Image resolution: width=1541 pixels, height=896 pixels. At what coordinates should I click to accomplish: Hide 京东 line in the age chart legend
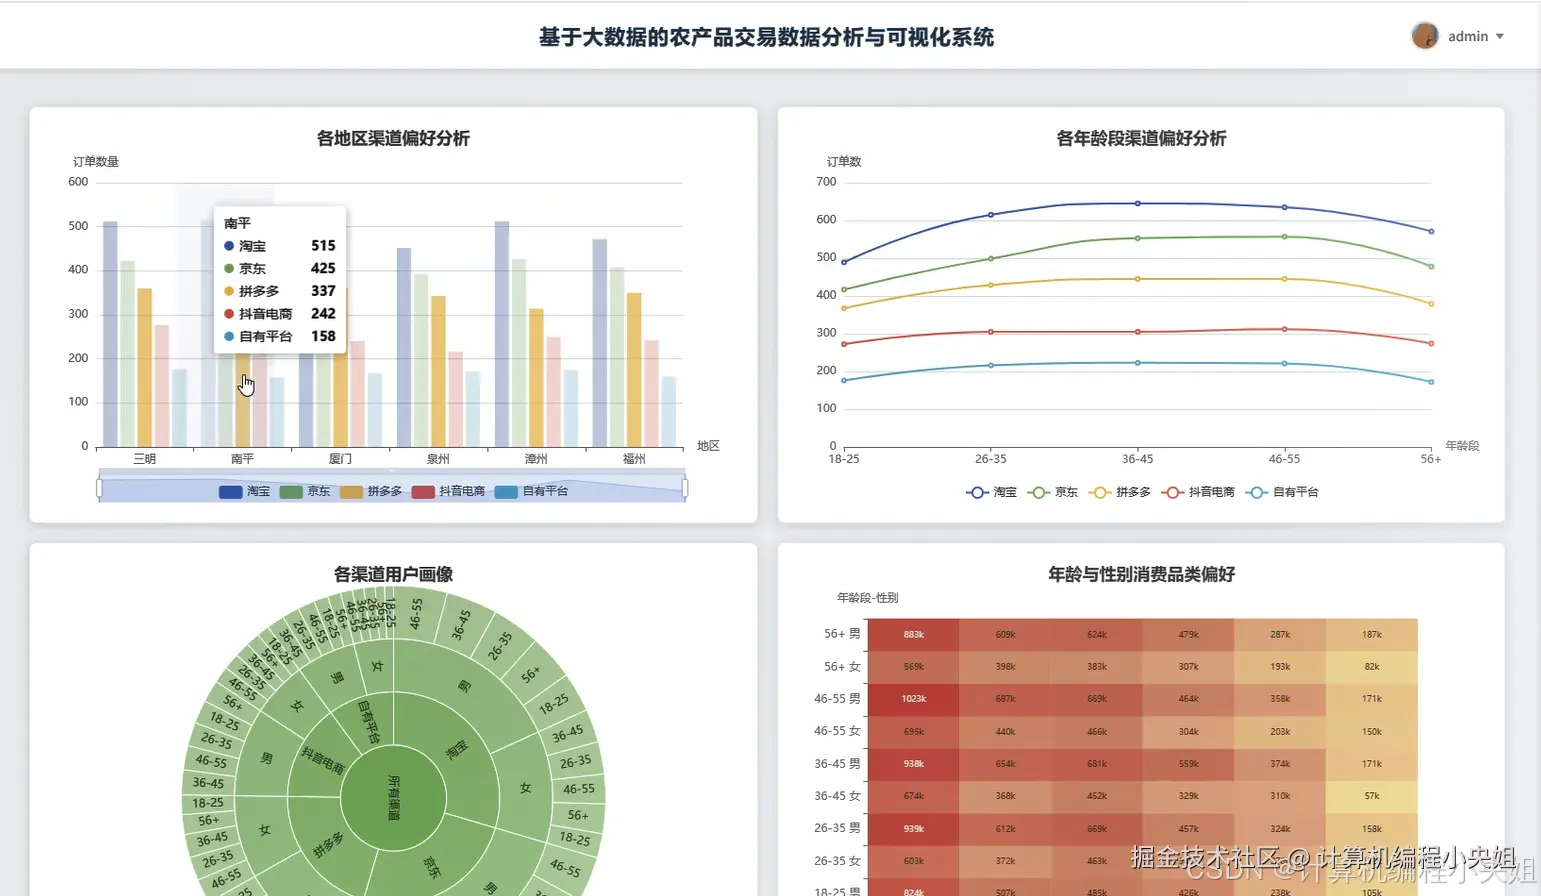(x=1053, y=492)
